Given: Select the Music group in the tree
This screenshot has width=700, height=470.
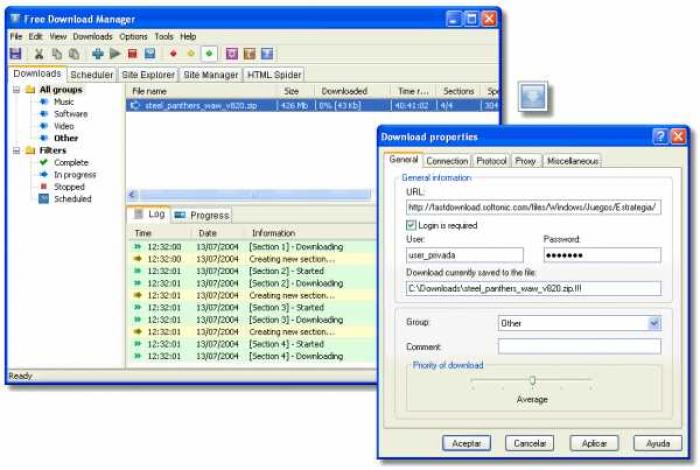Looking at the screenshot, I should [64, 102].
